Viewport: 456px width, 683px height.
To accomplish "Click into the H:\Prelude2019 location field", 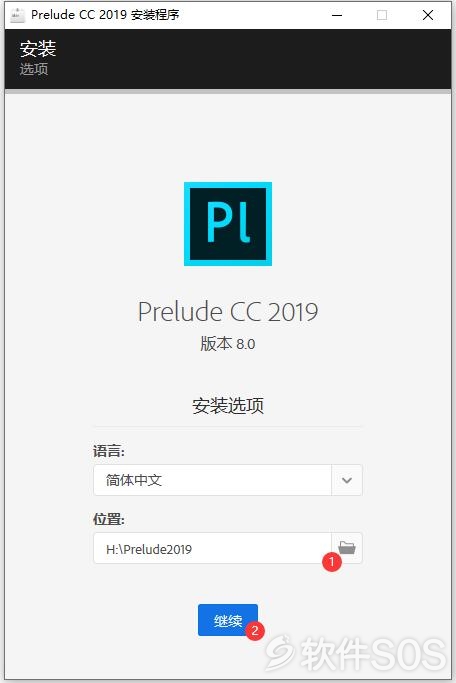I will [213, 548].
